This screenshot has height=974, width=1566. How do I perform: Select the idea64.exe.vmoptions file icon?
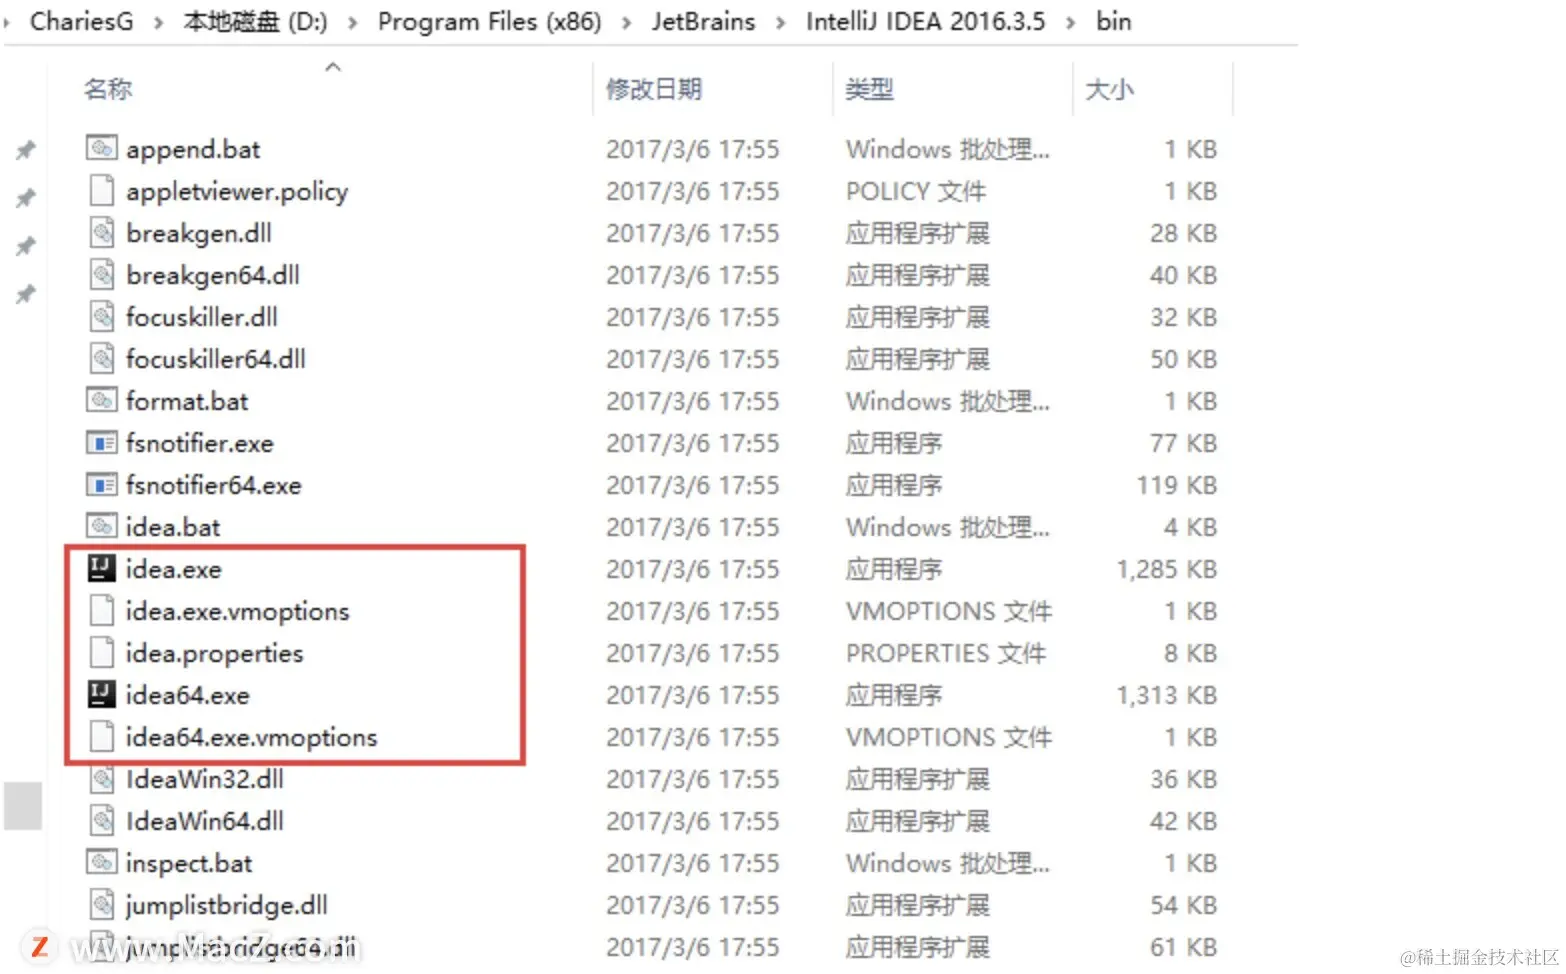[x=101, y=737]
